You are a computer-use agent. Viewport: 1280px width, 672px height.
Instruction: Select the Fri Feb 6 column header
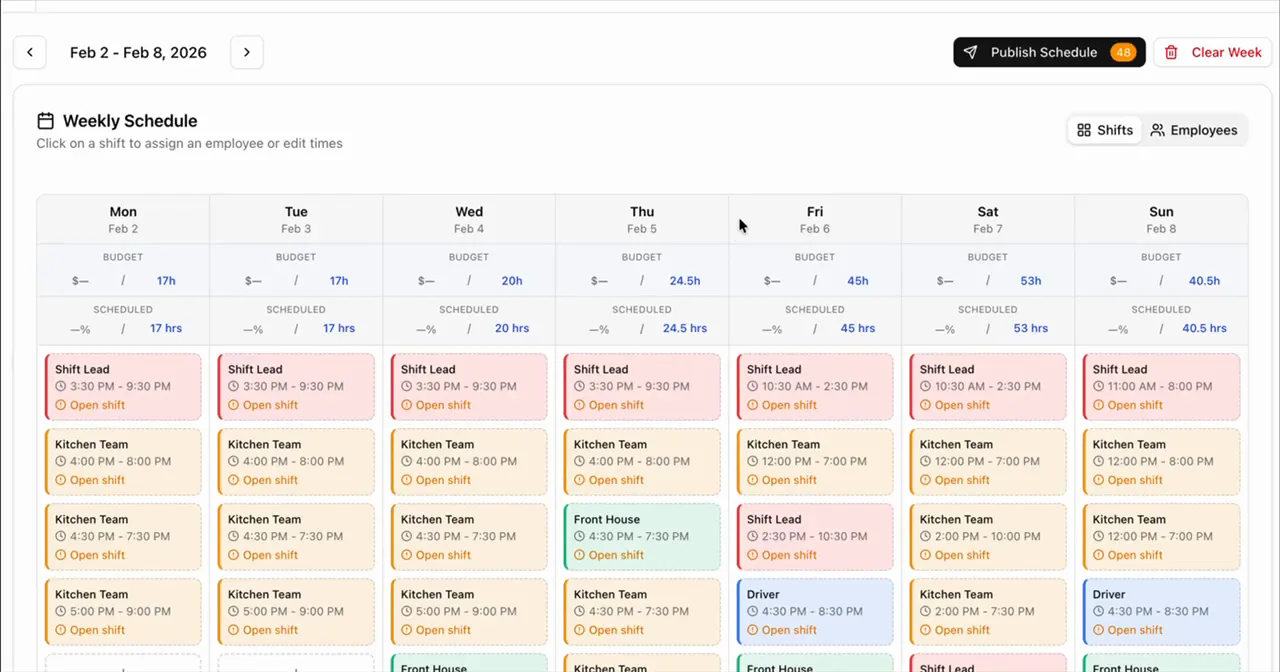coord(815,219)
